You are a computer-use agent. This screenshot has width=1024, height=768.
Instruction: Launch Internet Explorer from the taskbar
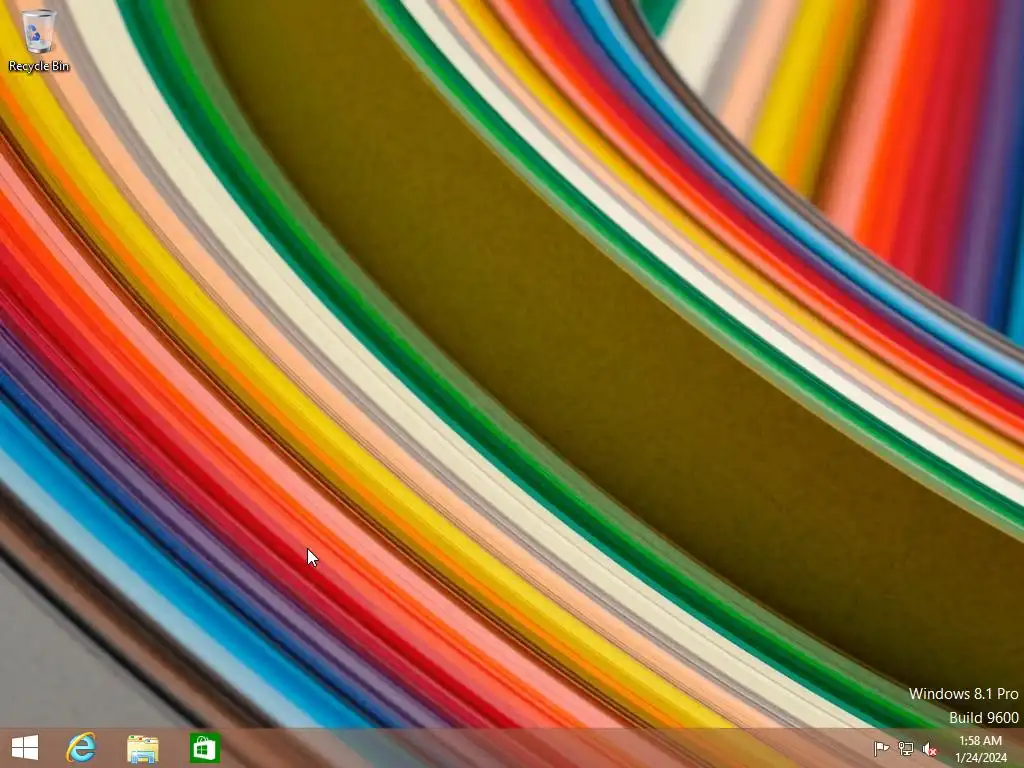click(81, 748)
